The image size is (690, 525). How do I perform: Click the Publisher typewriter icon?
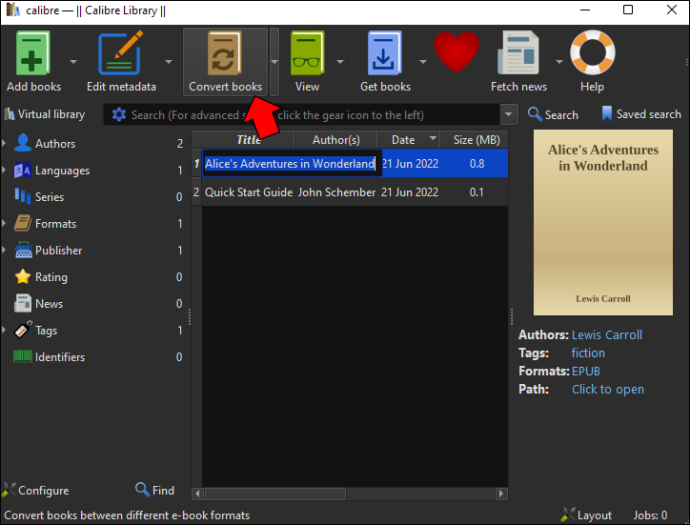point(22,250)
